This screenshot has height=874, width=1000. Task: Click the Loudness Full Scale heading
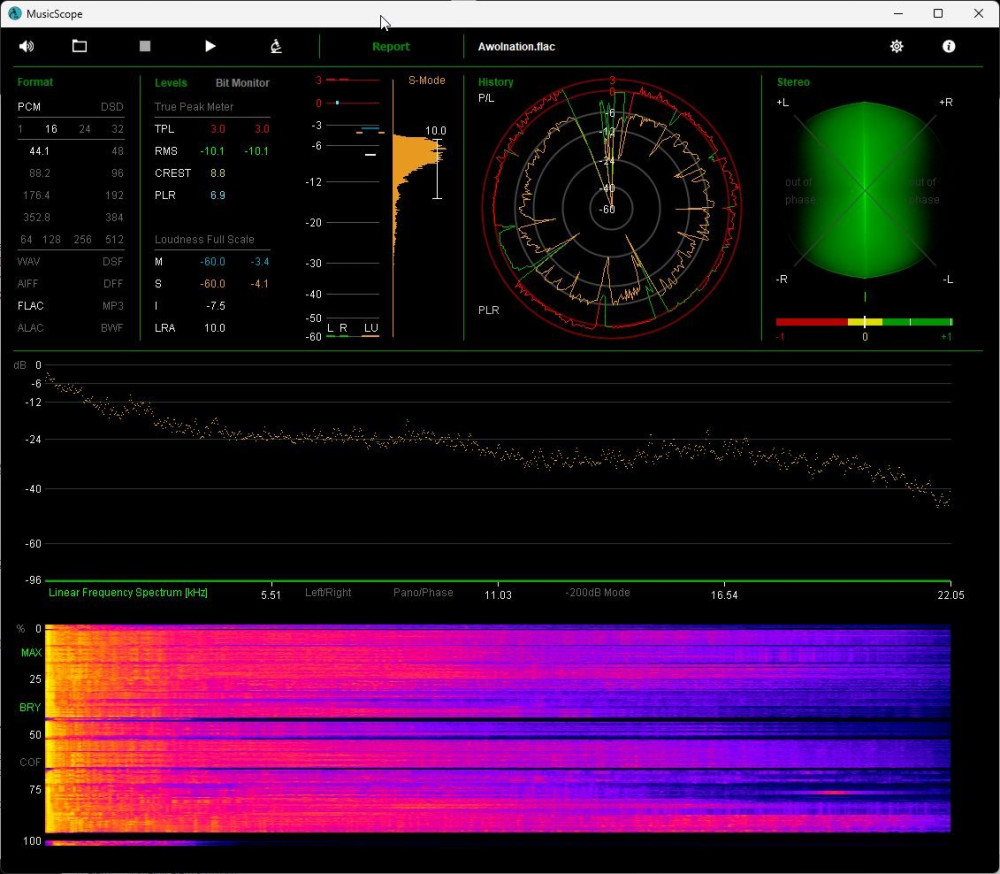[205, 239]
